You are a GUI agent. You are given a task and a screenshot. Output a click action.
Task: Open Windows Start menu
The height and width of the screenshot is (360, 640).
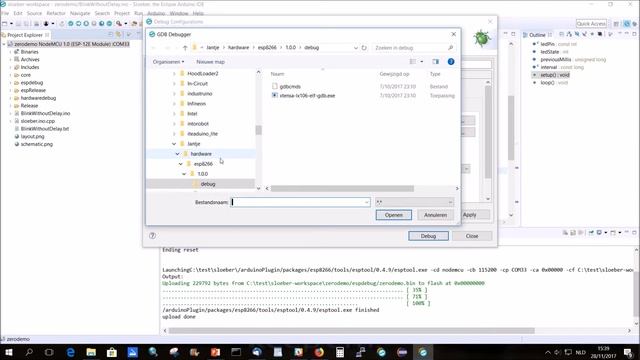(8, 352)
